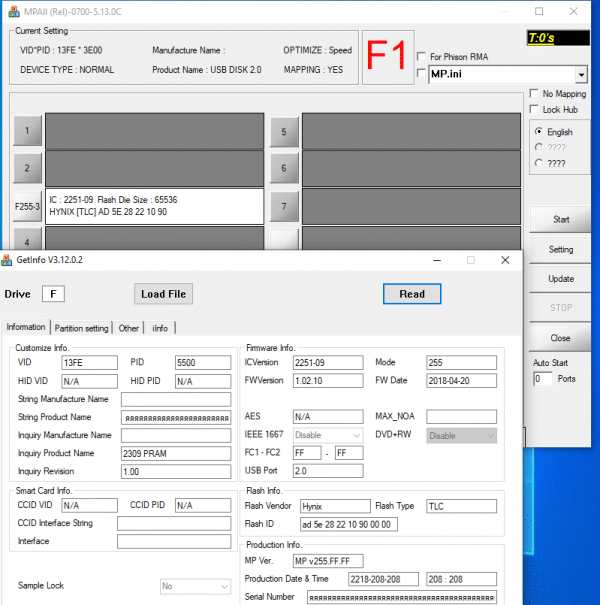Select English language radio button
Viewport: 600px width, 605px height.
pyautogui.click(x=539, y=132)
